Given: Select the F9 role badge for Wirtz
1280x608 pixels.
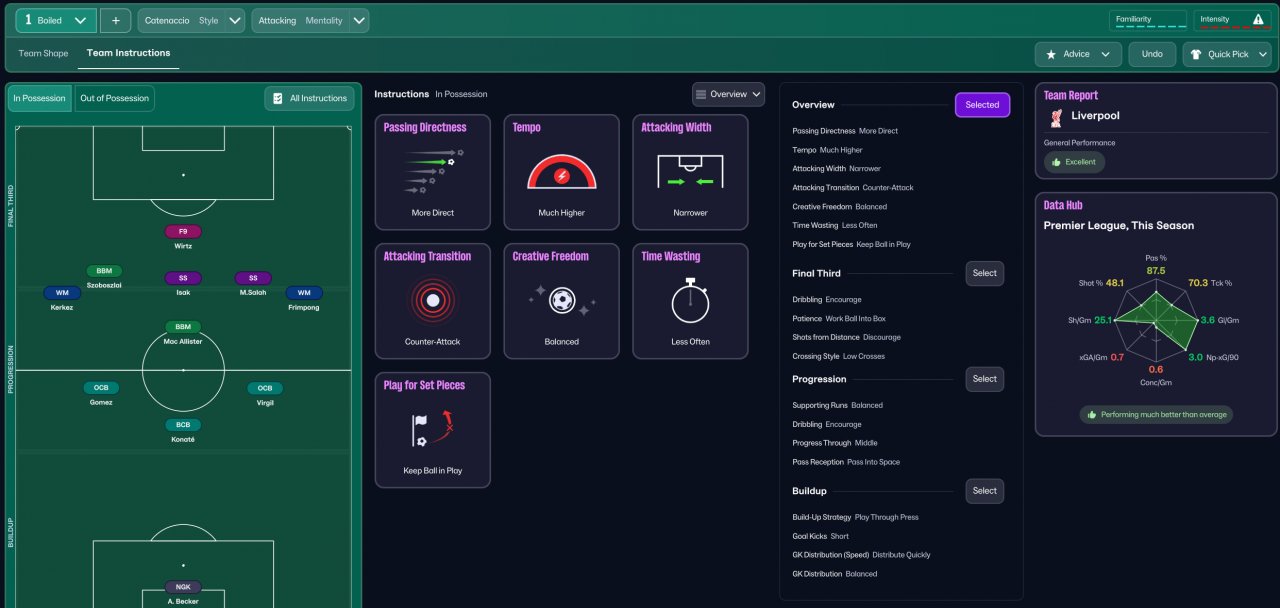Looking at the screenshot, I should pyautogui.click(x=183, y=231).
